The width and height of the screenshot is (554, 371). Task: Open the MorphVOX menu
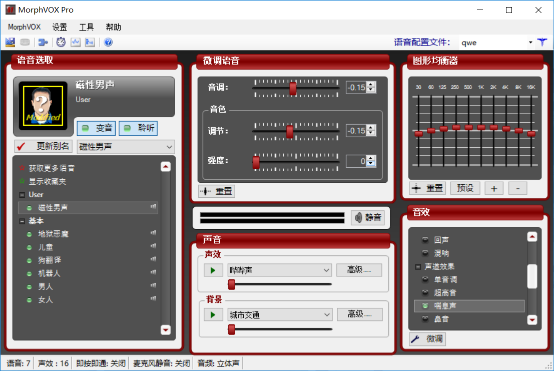24,27
